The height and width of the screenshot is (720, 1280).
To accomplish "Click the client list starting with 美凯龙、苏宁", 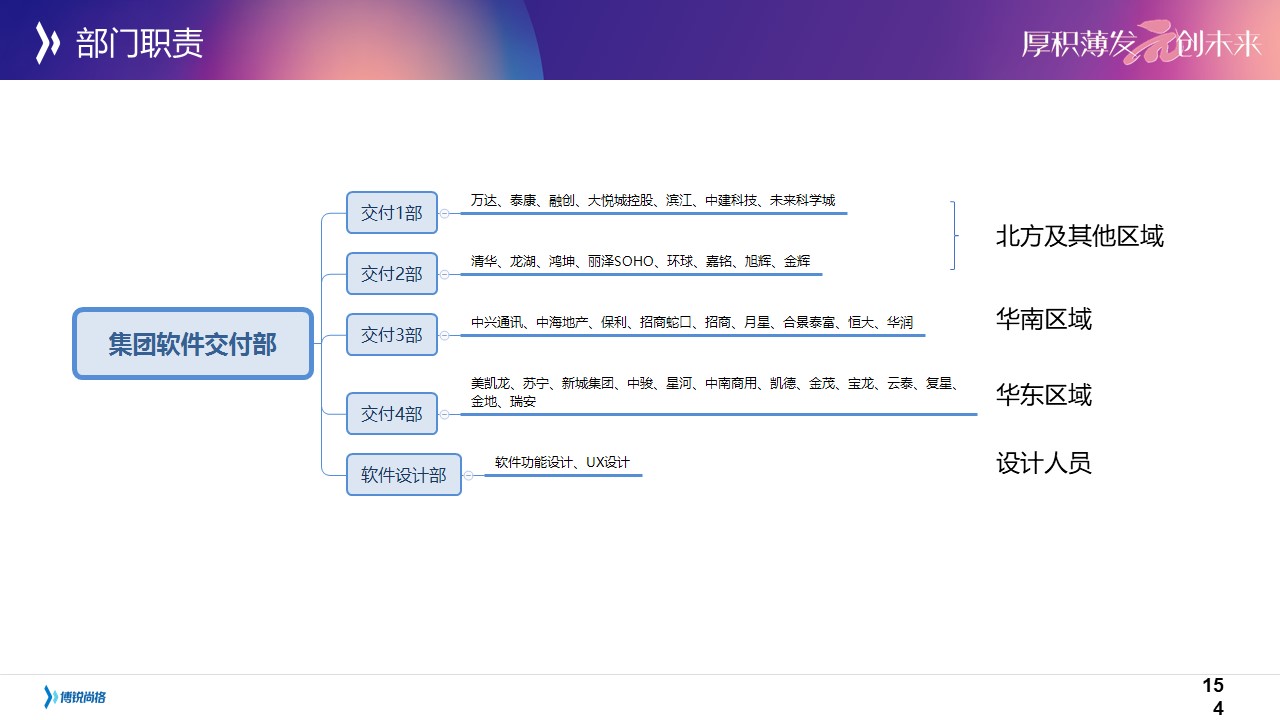I will [715, 392].
